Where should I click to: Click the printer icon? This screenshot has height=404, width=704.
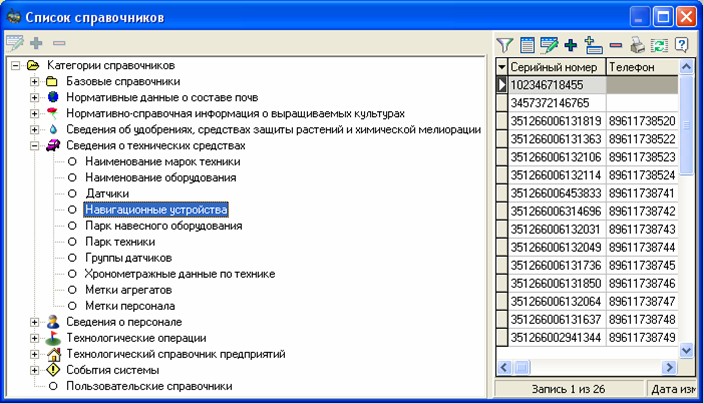pyautogui.click(x=637, y=44)
